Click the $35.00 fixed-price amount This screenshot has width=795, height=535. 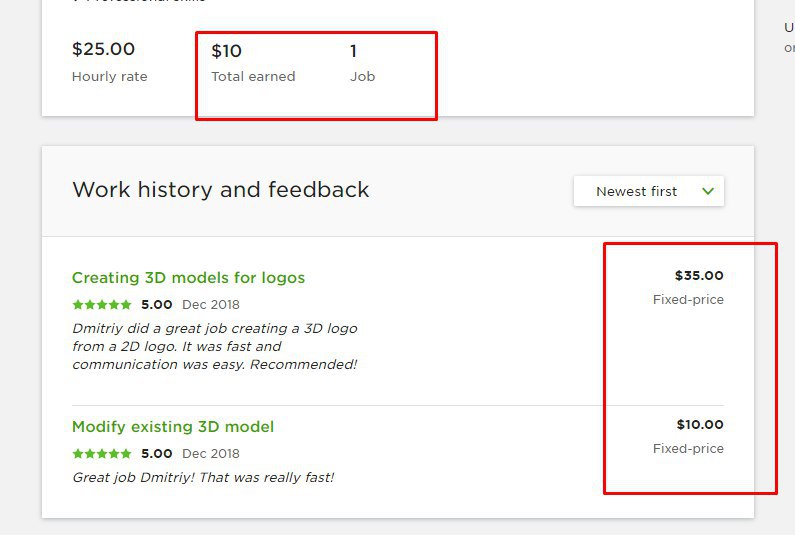point(698,275)
